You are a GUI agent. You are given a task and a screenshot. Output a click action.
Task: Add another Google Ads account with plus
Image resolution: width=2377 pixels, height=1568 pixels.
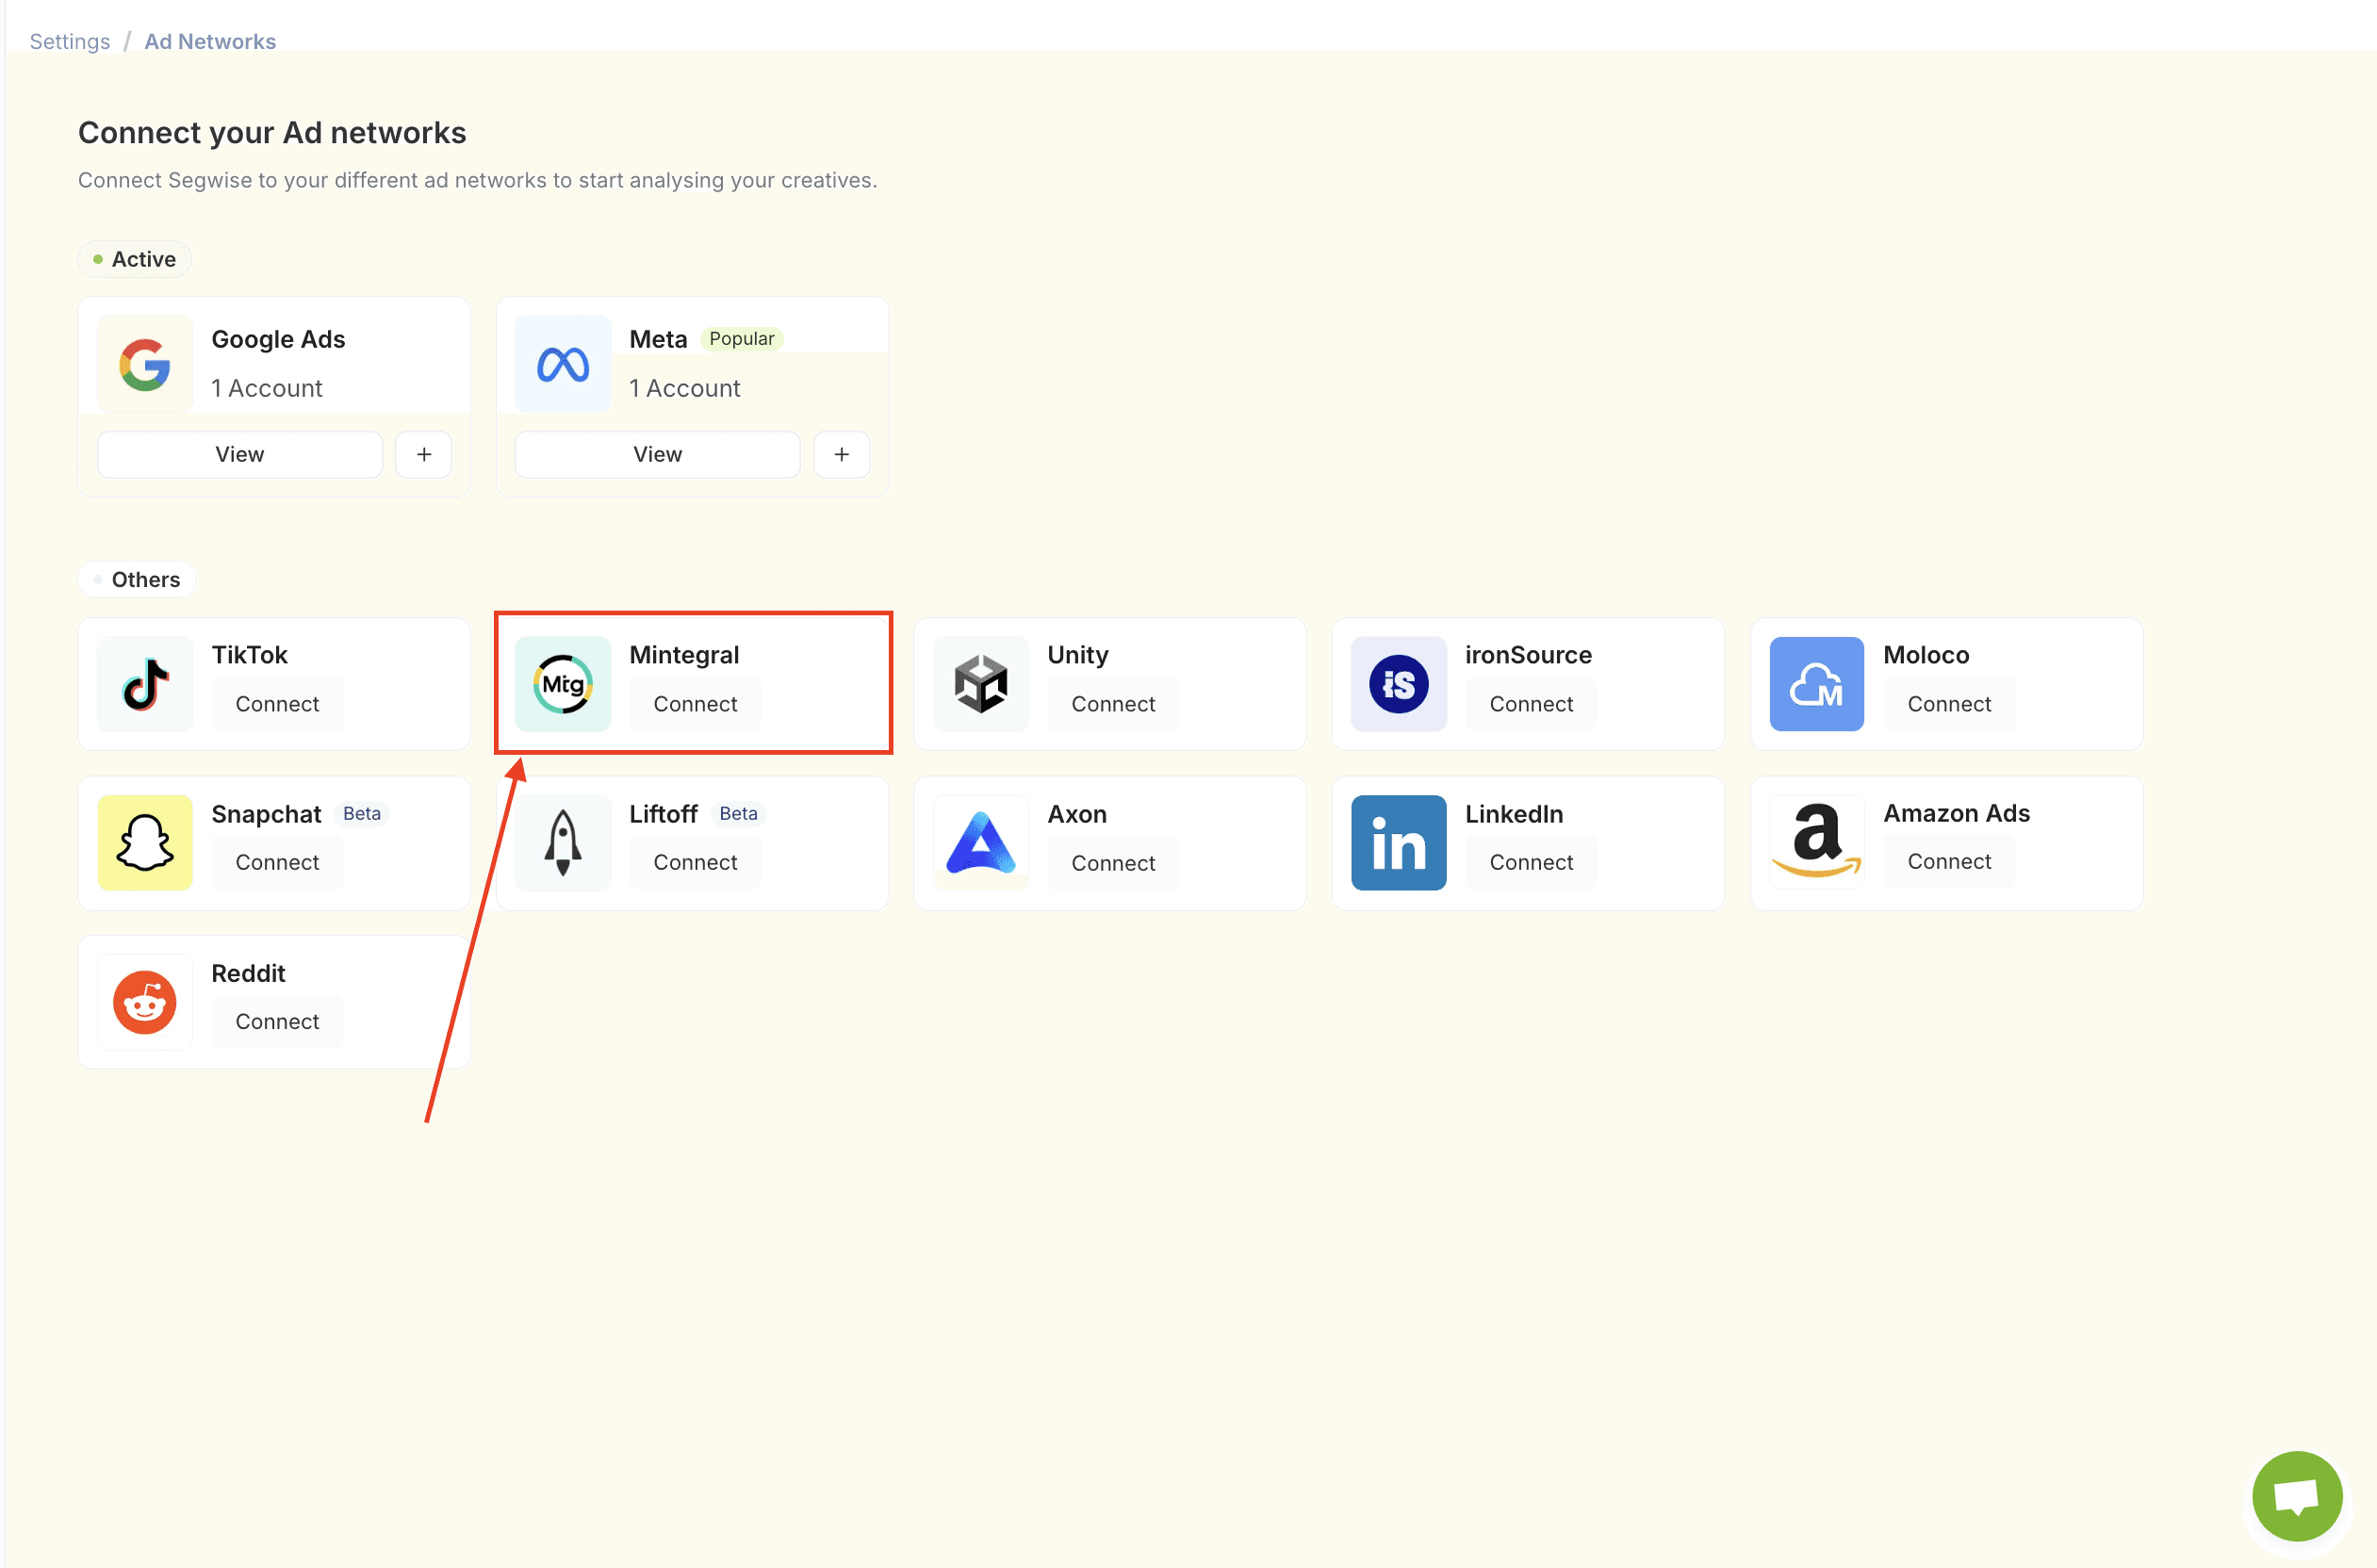pyautogui.click(x=424, y=454)
